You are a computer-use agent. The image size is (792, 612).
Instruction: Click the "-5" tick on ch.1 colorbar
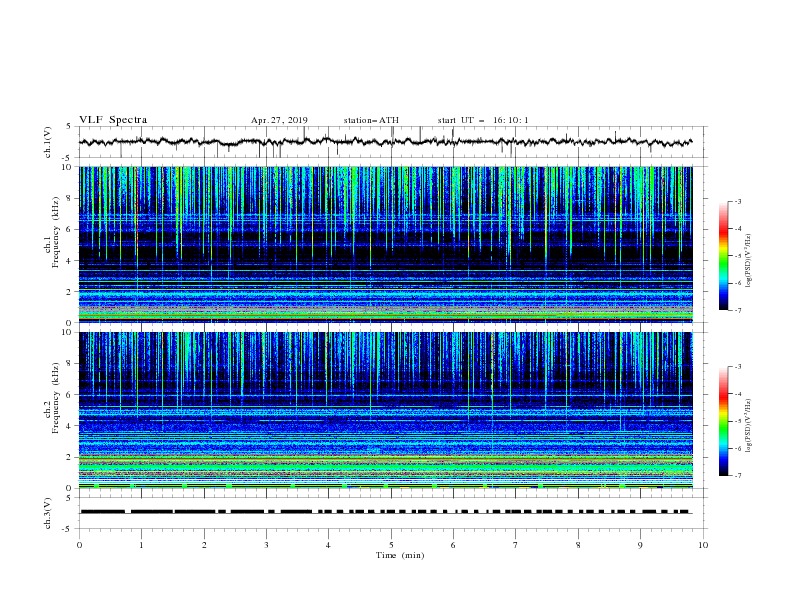(x=737, y=256)
